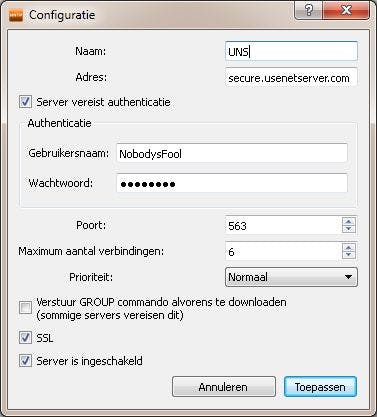
Task: Click the Adres: label
Action: click(x=91, y=77)
